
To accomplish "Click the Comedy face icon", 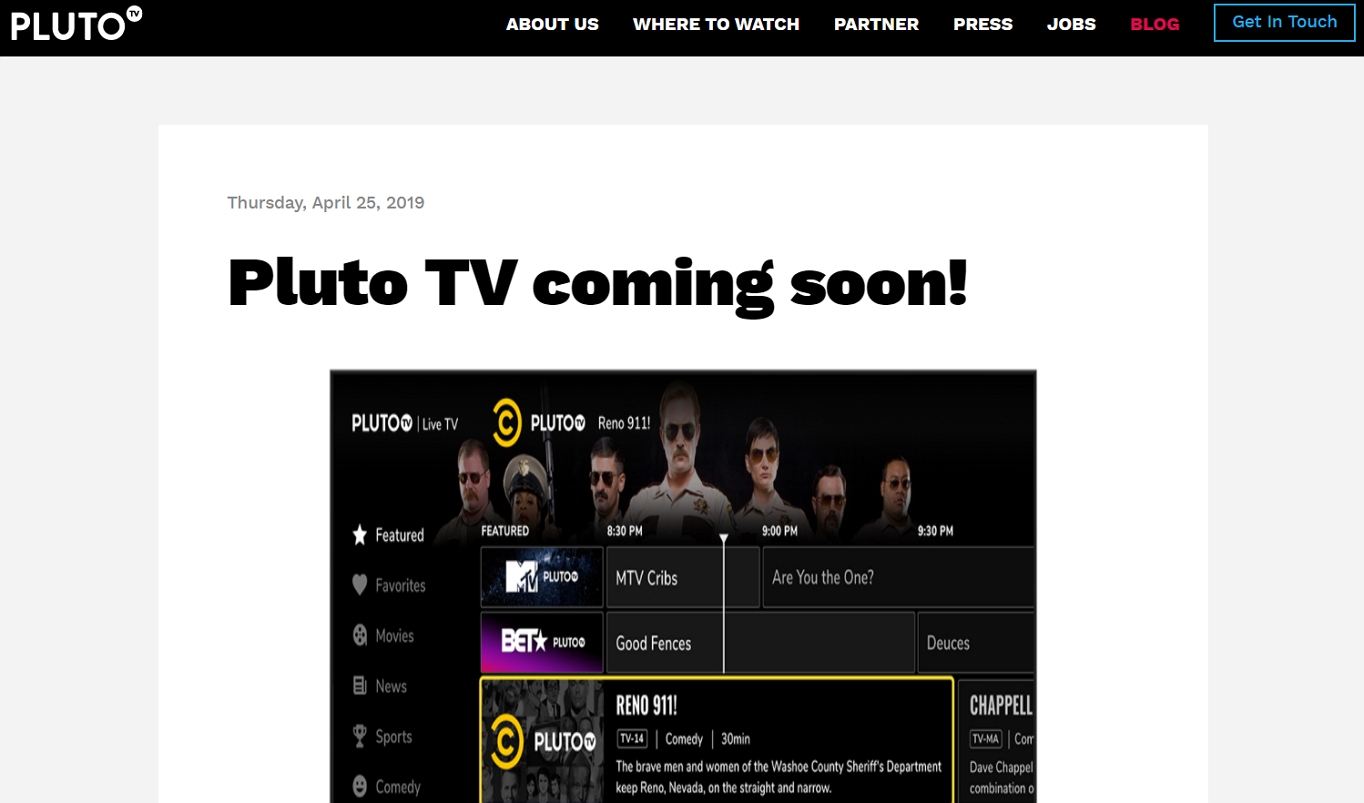I will 360,786.
